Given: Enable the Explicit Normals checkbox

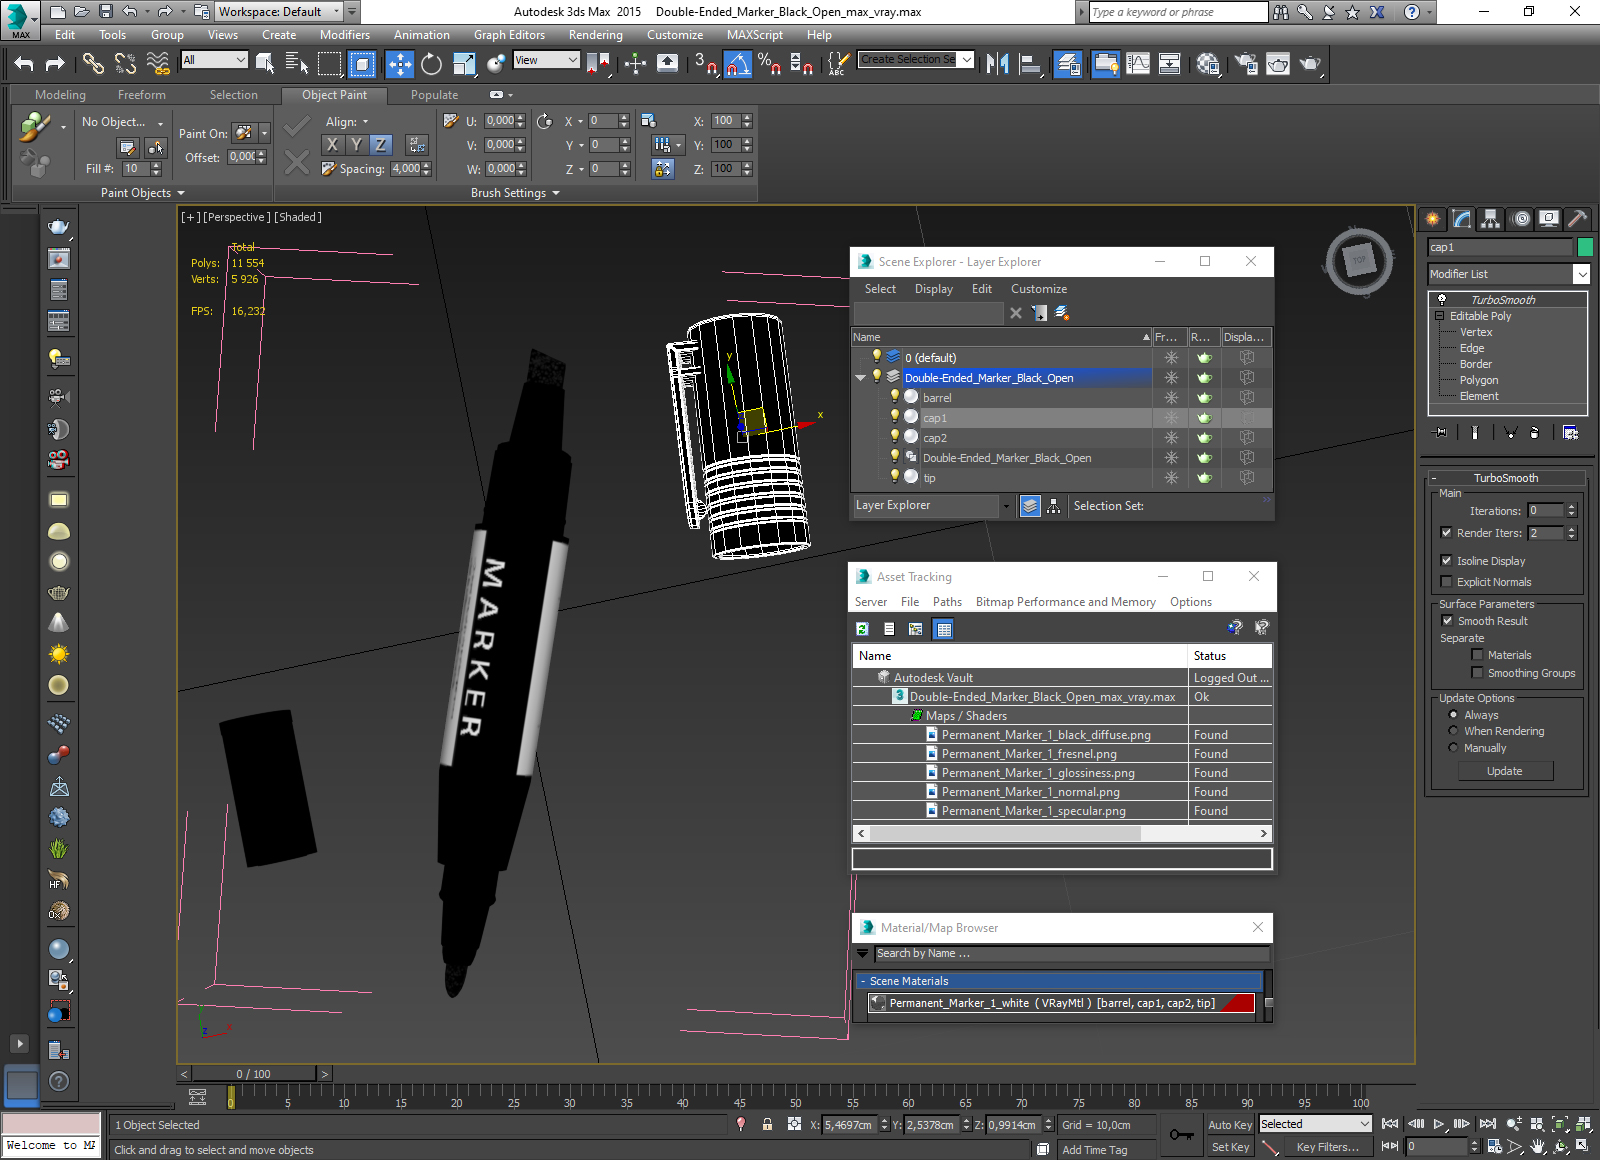Looking at the screenshot, I should click(x=1446, y=582).
